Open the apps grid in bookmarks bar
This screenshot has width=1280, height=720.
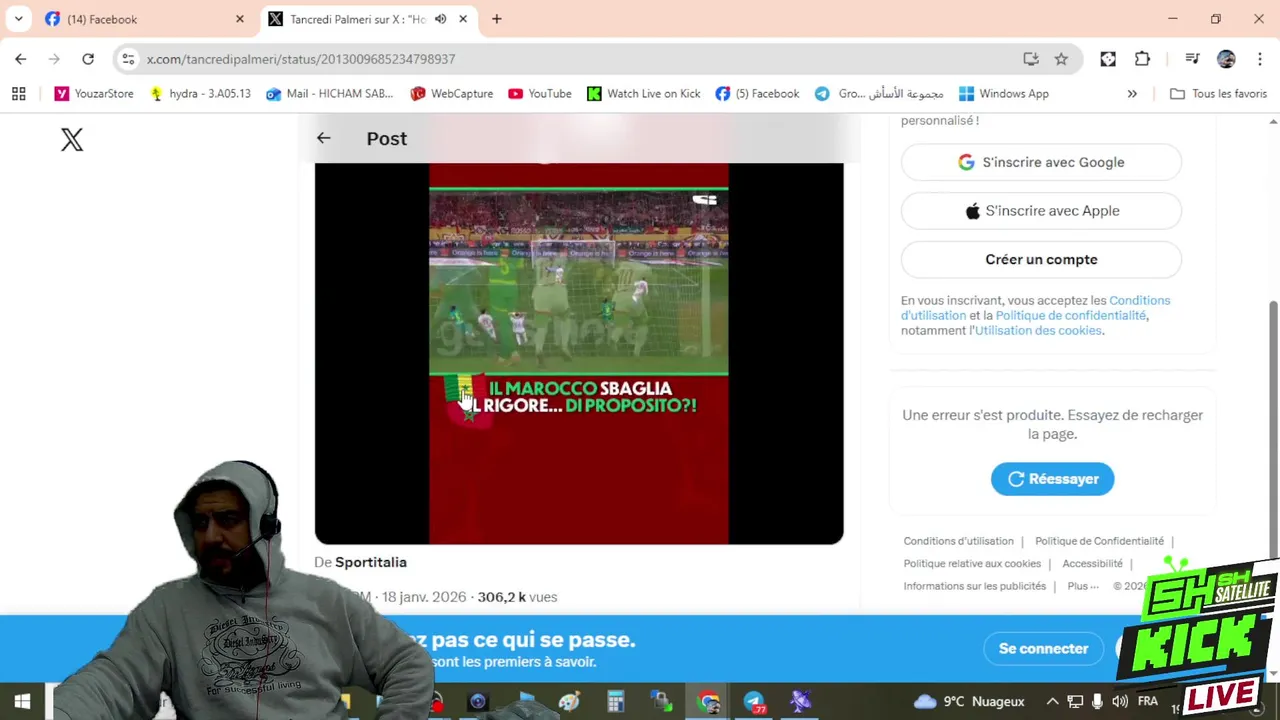tap(18, 94)
